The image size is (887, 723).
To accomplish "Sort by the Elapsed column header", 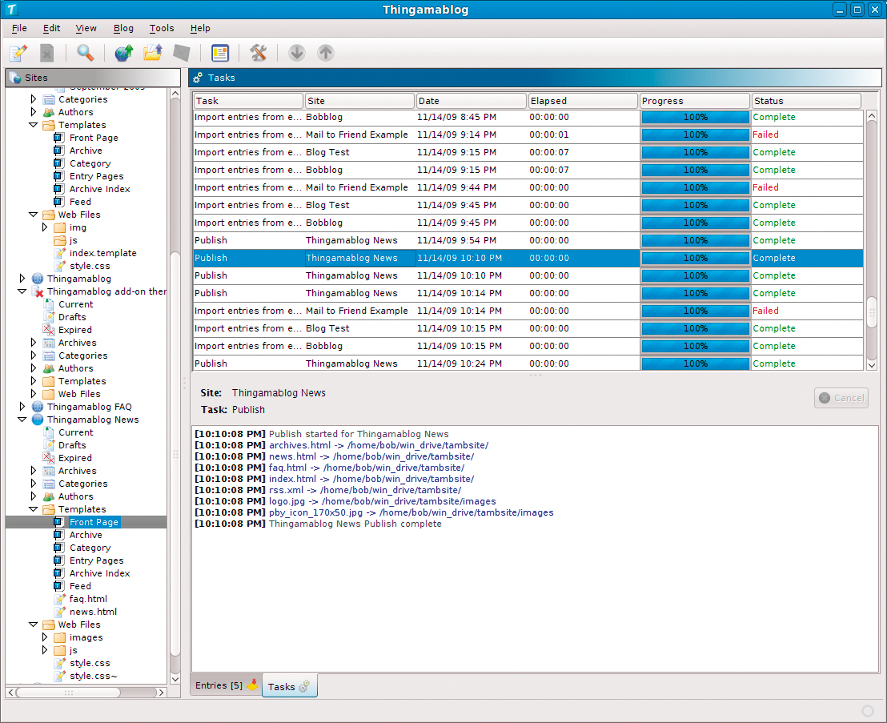I will (583, 101).
